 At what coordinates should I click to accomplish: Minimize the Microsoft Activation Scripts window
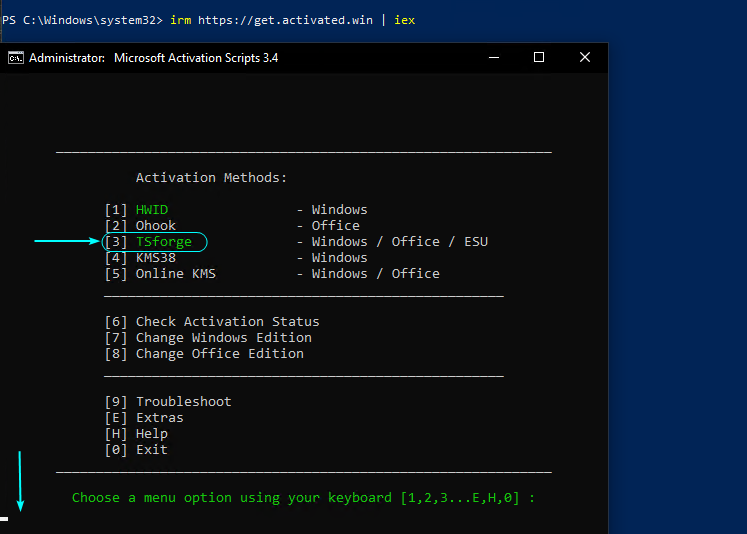coord(494,58)
